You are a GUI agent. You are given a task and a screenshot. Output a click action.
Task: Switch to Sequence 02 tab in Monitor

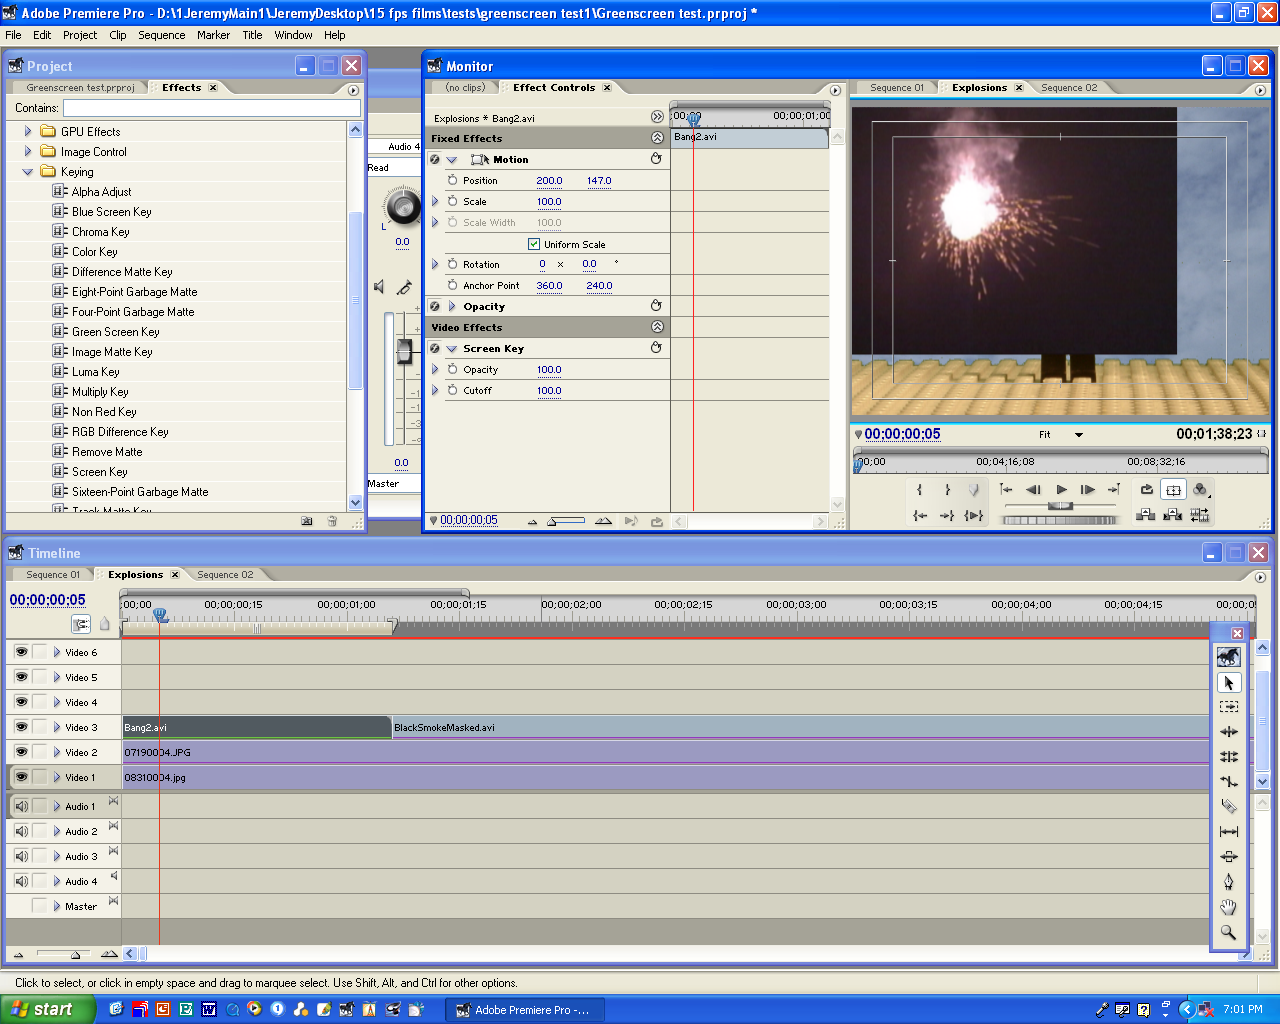pos(1069,88)
